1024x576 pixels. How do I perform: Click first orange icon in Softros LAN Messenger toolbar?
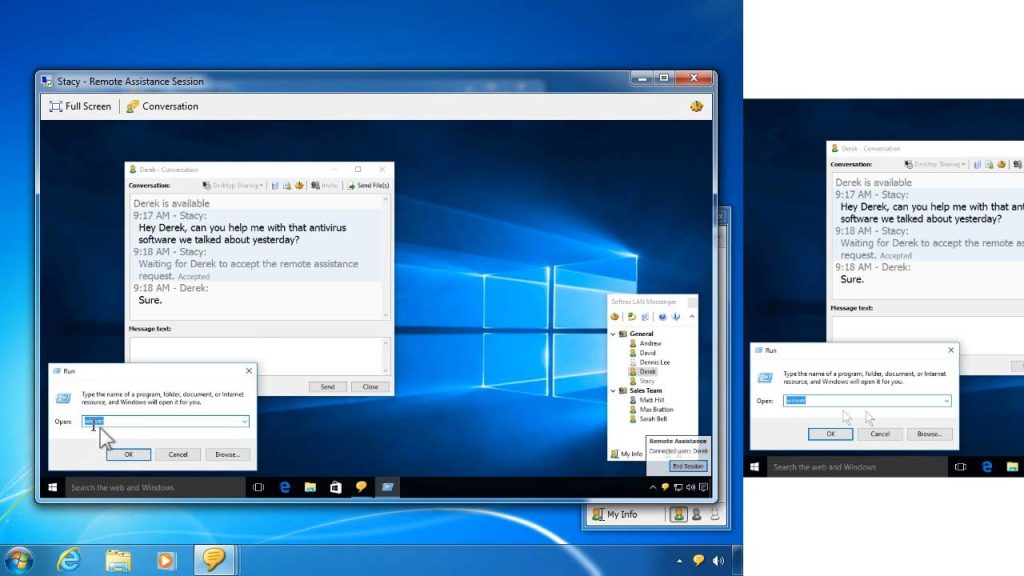[x=615, y=317]
